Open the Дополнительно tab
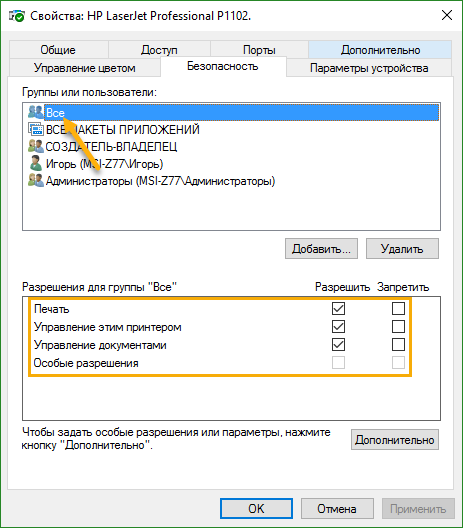Image resolution: width=463 pixels, height=528 pixels. click(380, 50)
